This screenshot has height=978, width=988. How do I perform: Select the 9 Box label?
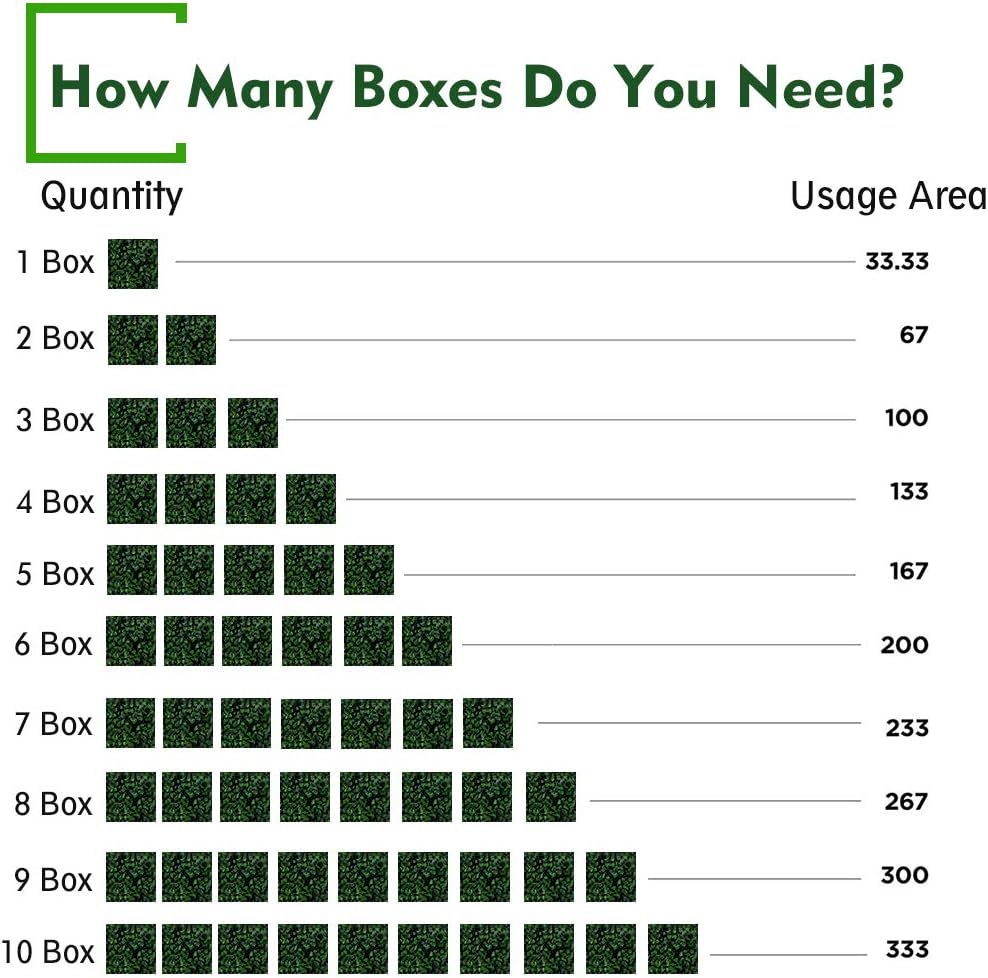(53, 880)
